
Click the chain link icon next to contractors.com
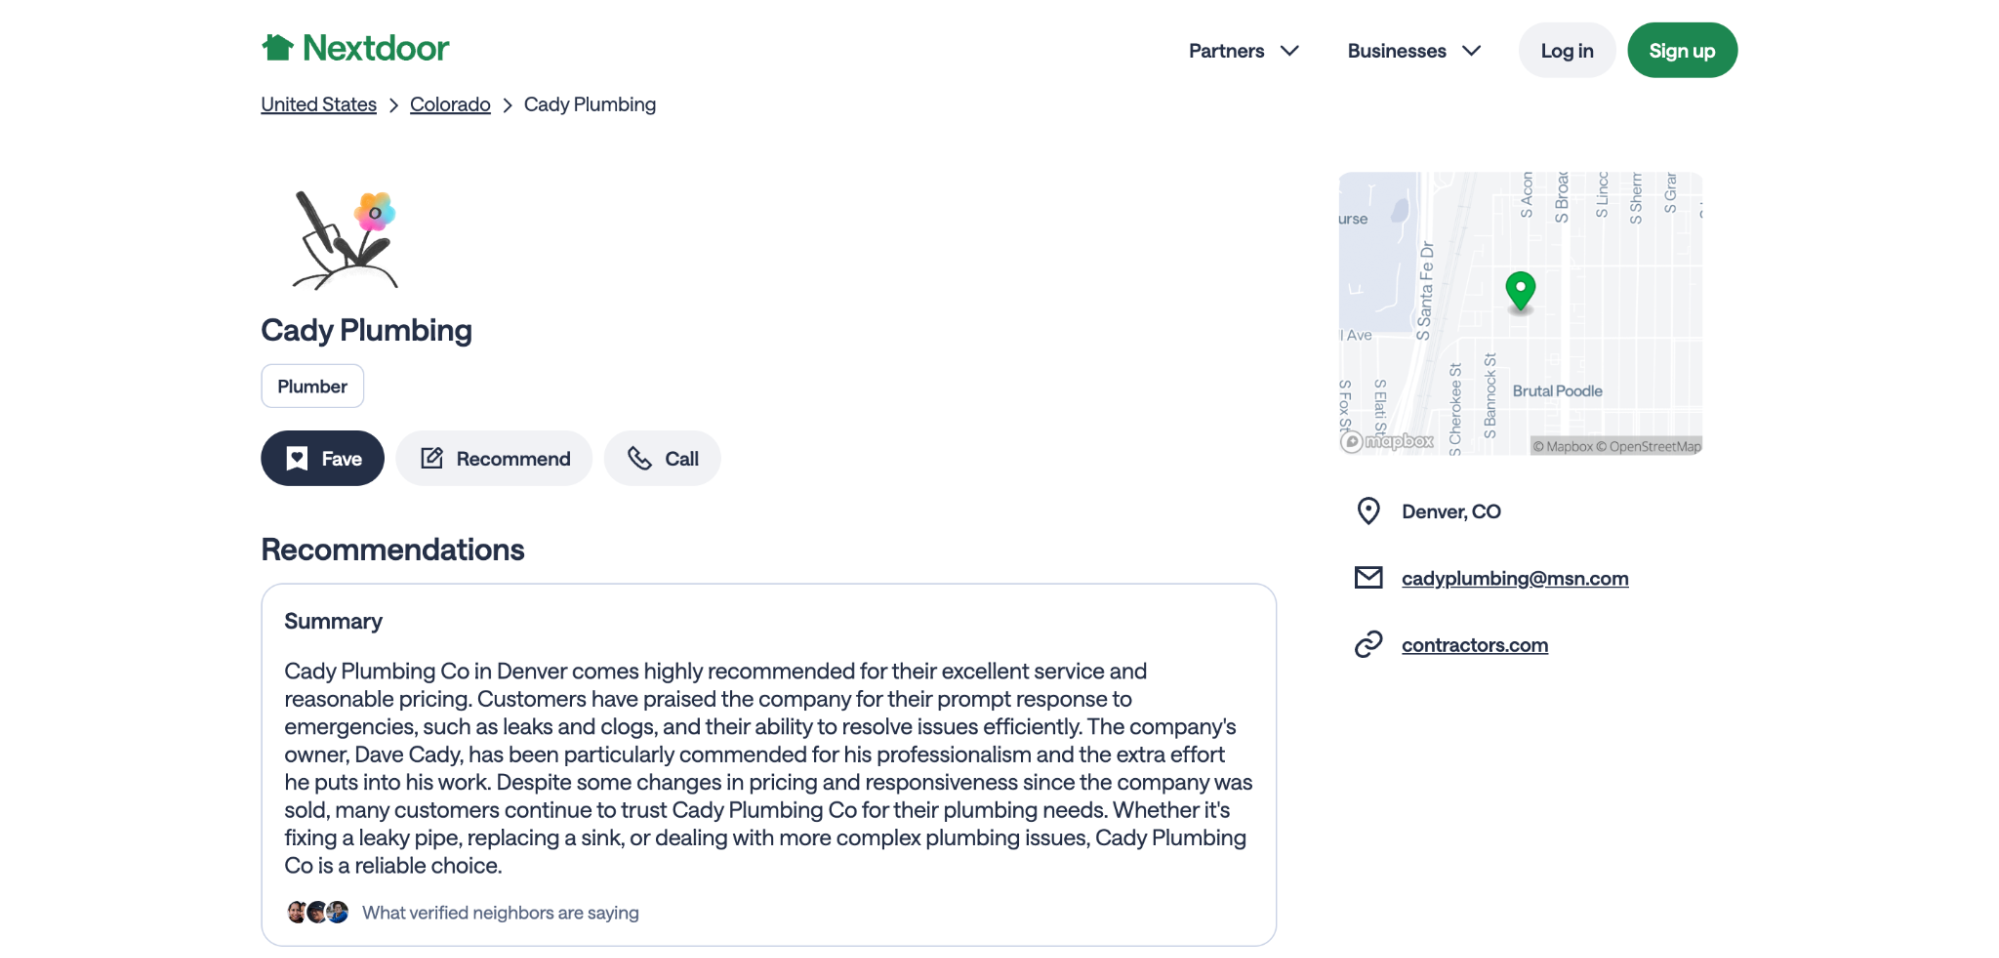pos(1367,644)
